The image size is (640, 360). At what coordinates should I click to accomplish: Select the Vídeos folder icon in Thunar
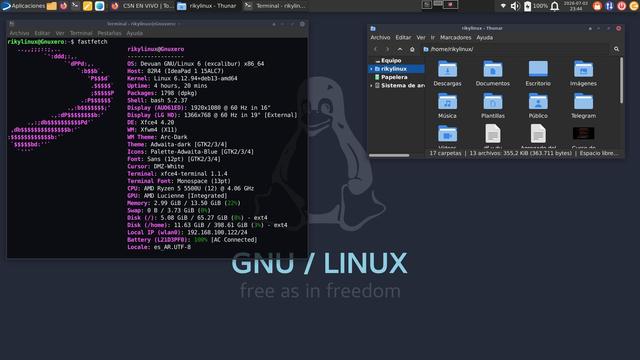447,134
